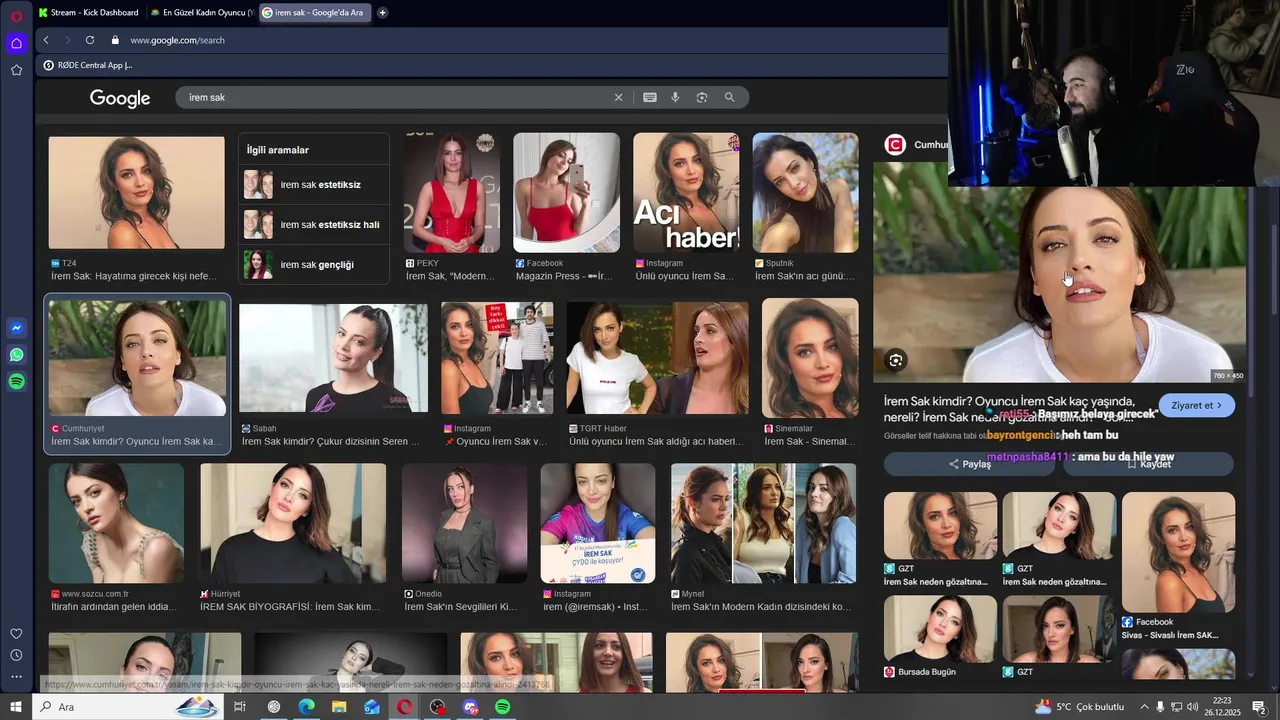Screen dimensions: 1280x720
Task: Open the Hürriyet biography image result
Action: point(293,523)
